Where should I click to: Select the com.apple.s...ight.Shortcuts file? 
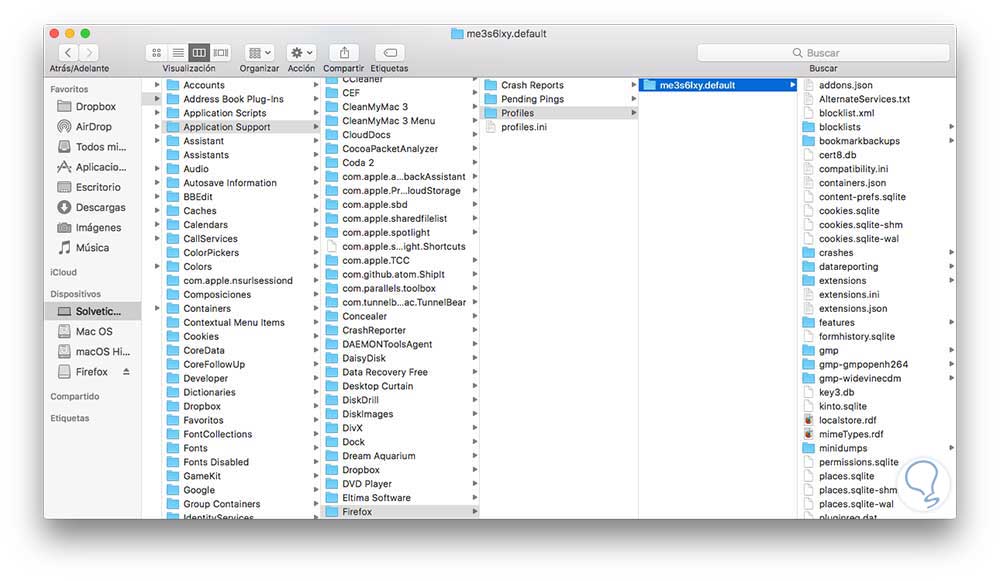pyautogui.click(x=401, y=246)
